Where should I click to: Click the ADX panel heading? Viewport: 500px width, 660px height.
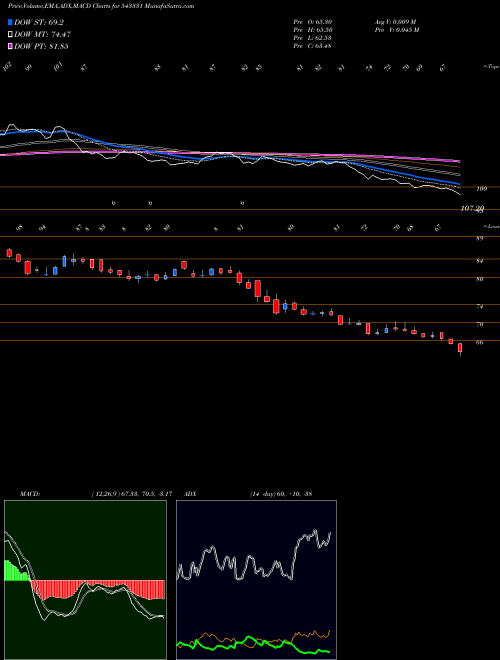tap(191, 494)
